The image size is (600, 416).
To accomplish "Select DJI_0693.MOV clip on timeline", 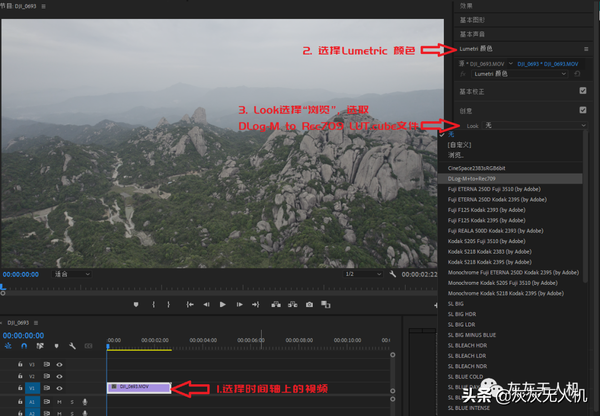I will 139,388.
